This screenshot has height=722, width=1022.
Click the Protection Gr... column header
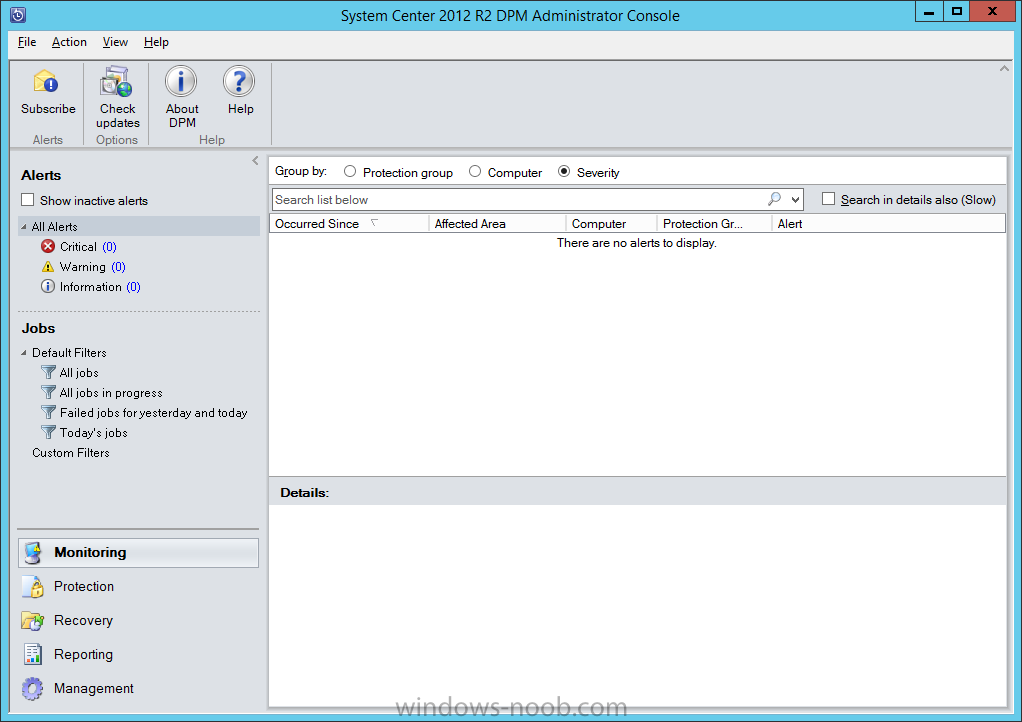tap(714, 224)
